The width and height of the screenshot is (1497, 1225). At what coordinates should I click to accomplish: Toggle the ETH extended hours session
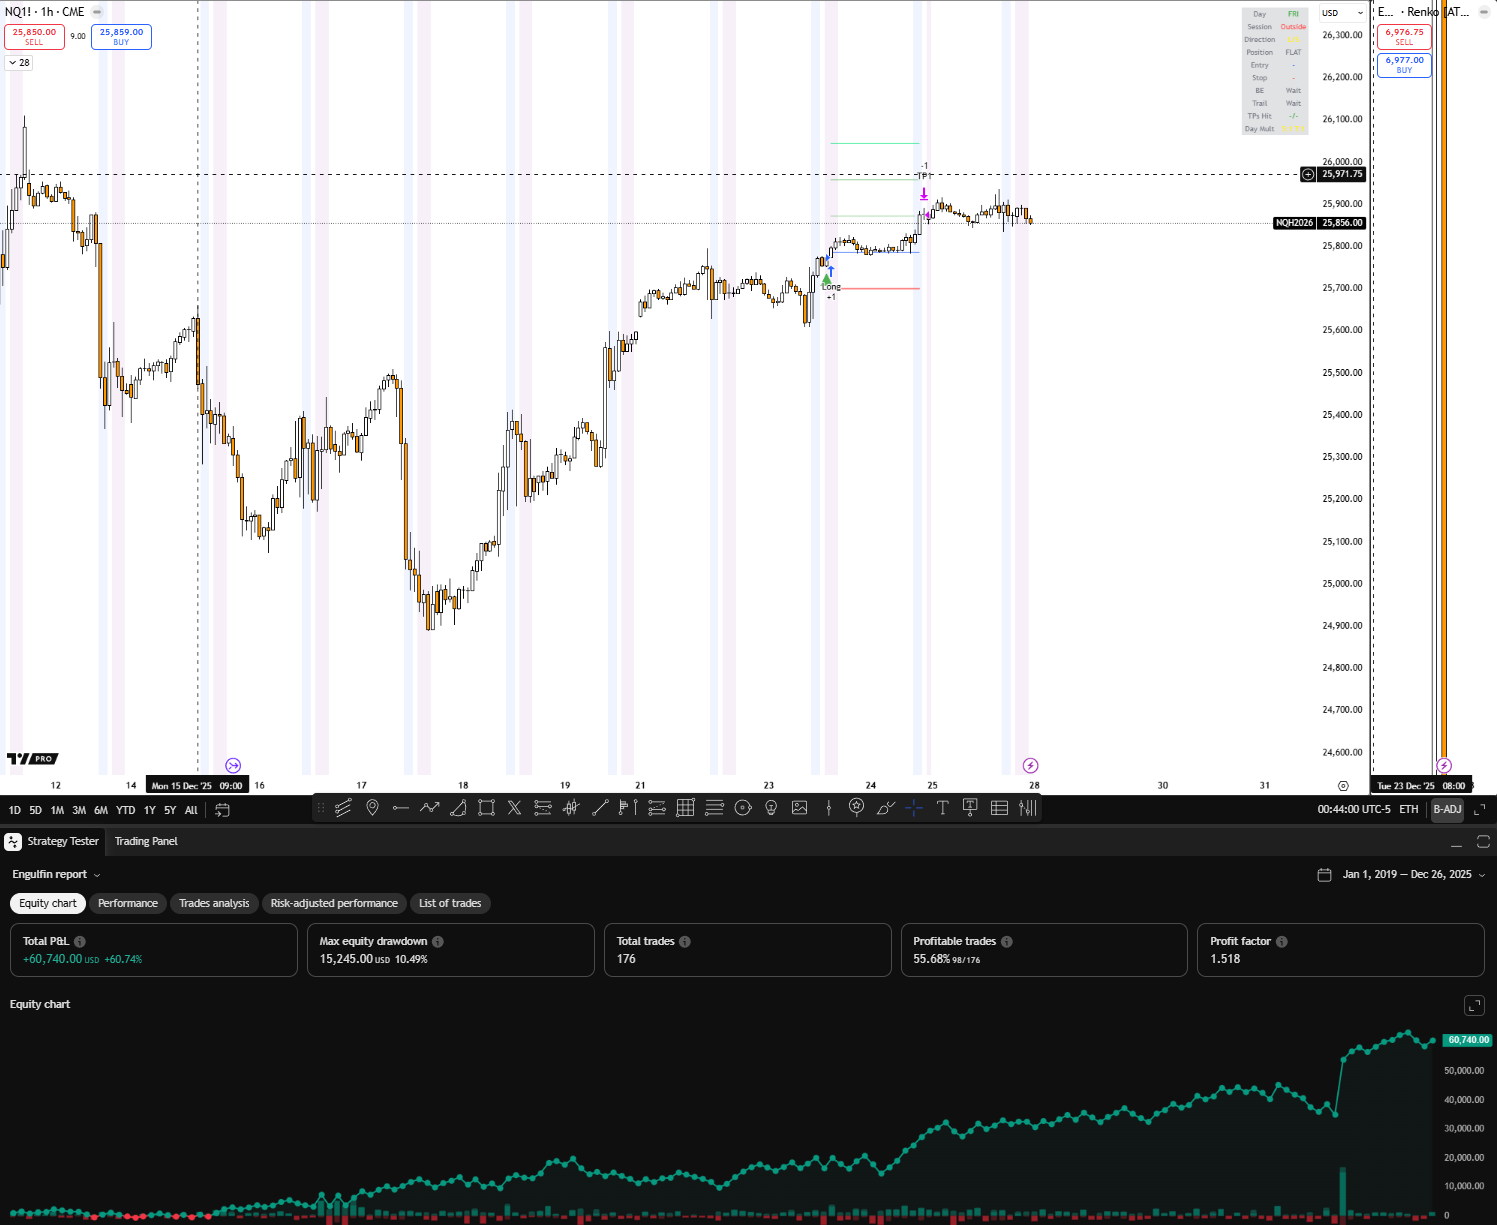(1408, 809)
